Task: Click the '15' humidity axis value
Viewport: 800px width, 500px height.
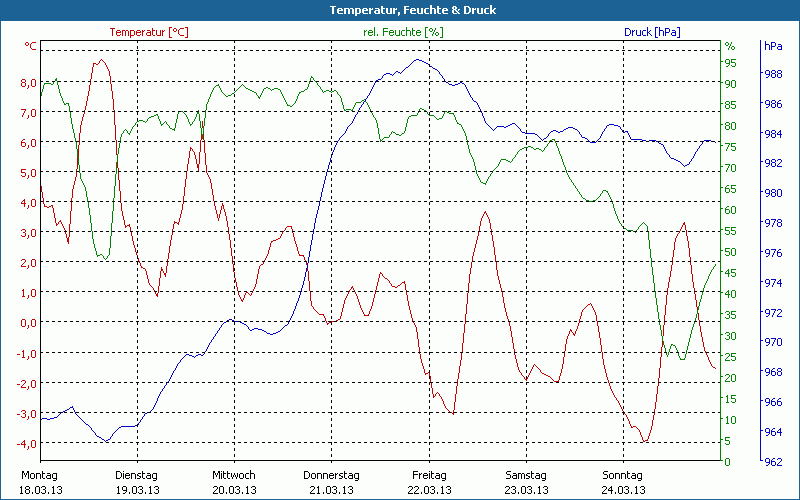Action: pos(731,399)
